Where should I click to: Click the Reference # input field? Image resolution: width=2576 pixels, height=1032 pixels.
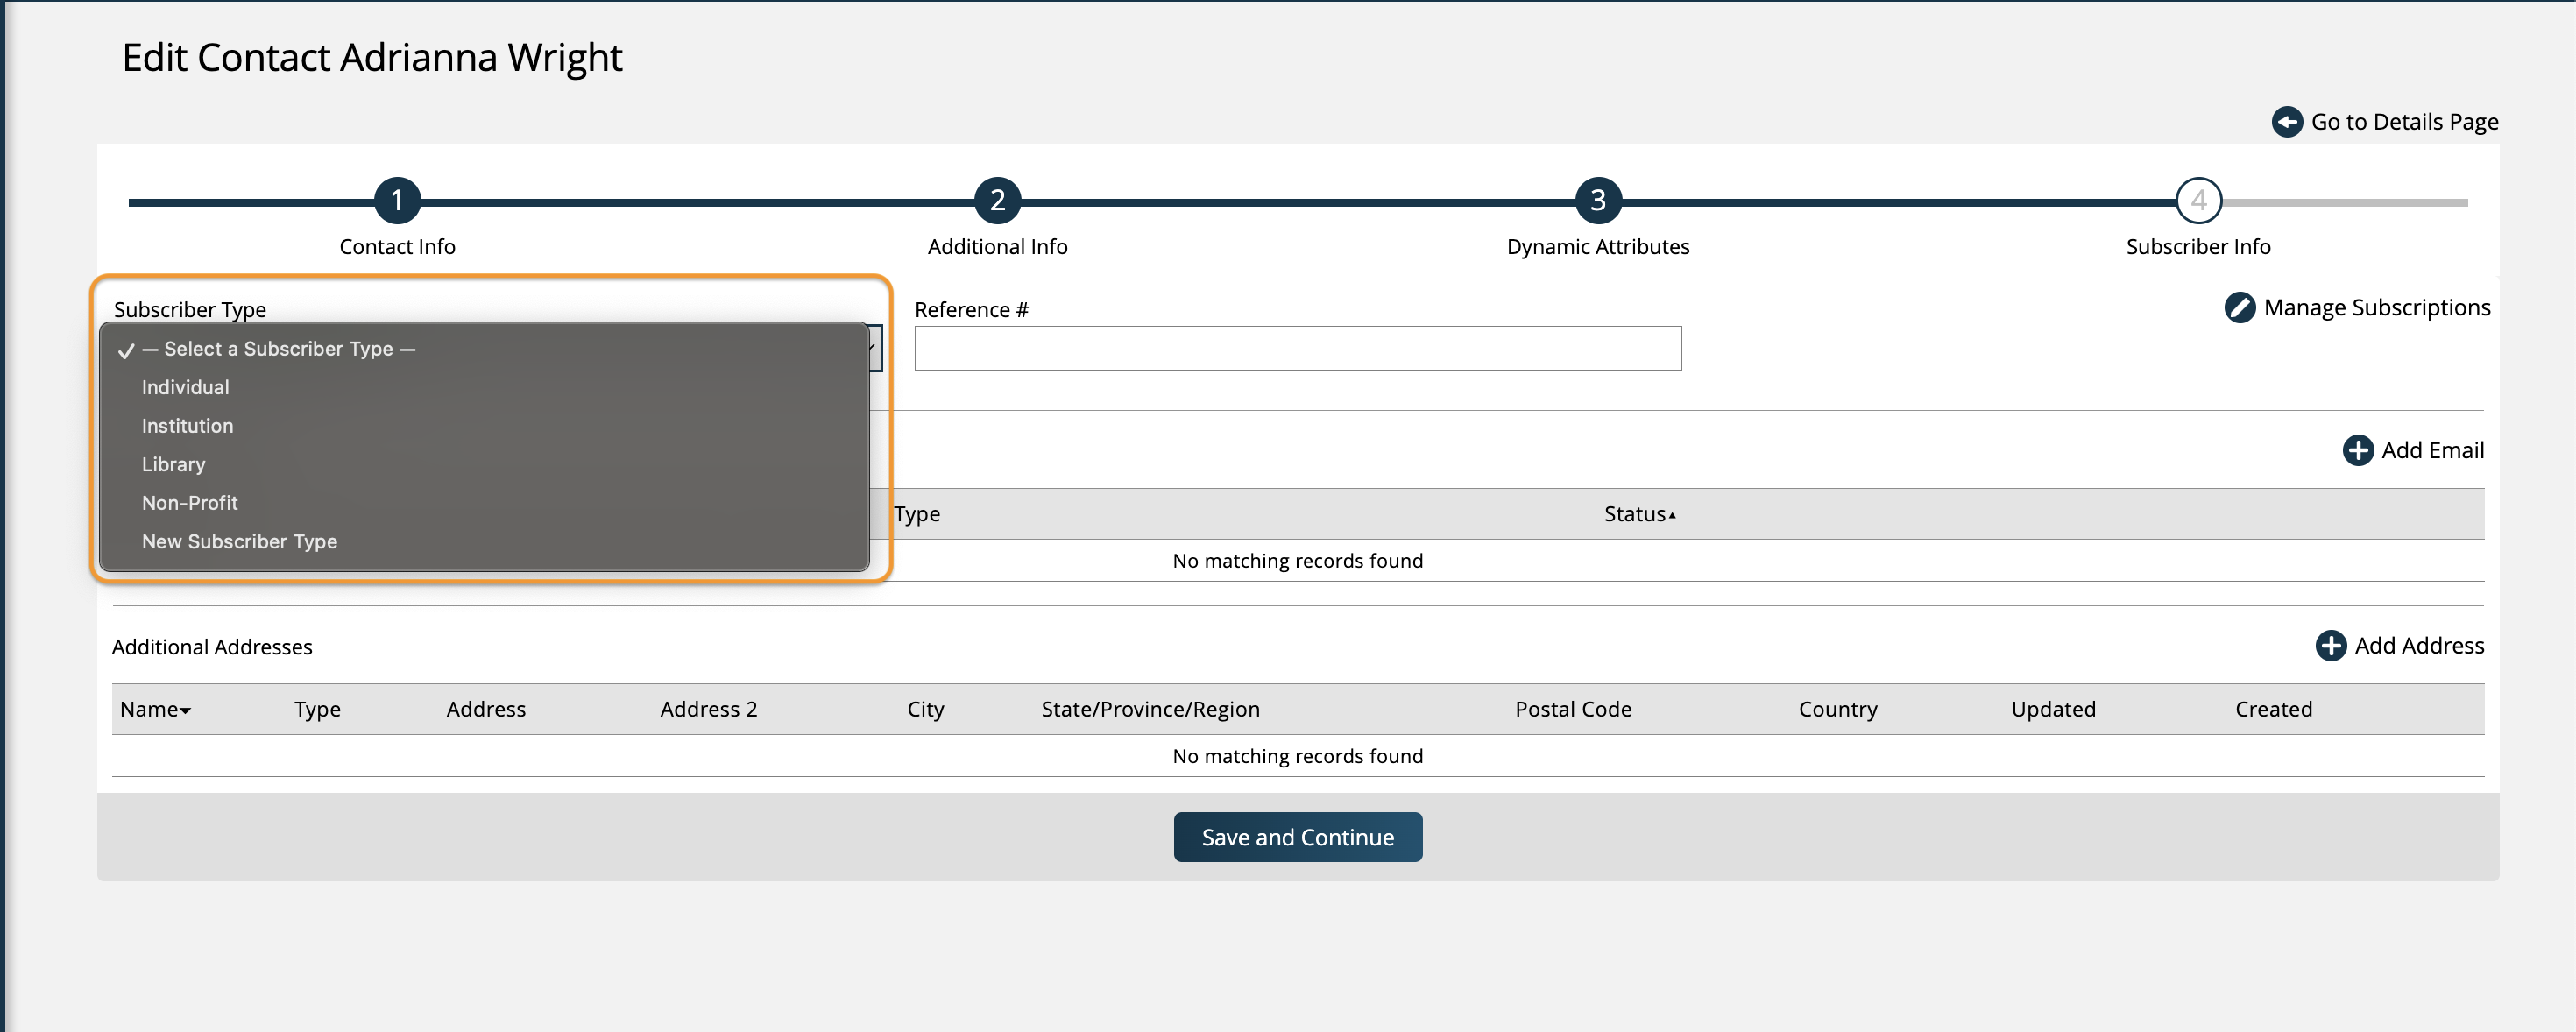pyautogui.click(x=1297, y=349)
